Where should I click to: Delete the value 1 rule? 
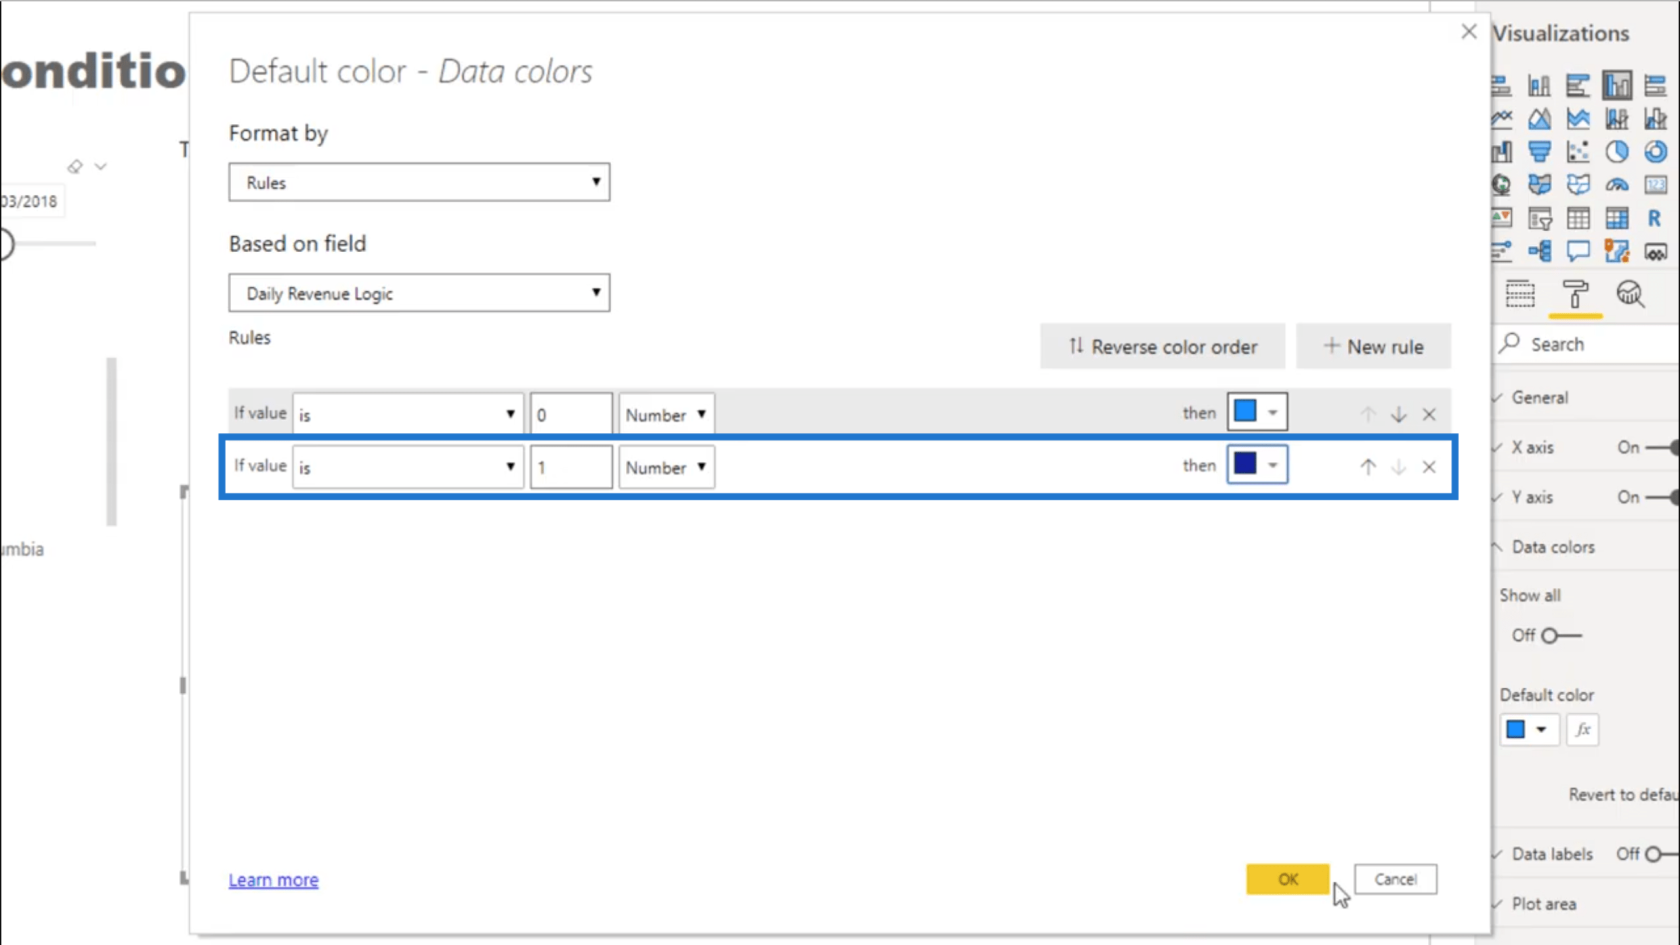tap(1429, 467)
